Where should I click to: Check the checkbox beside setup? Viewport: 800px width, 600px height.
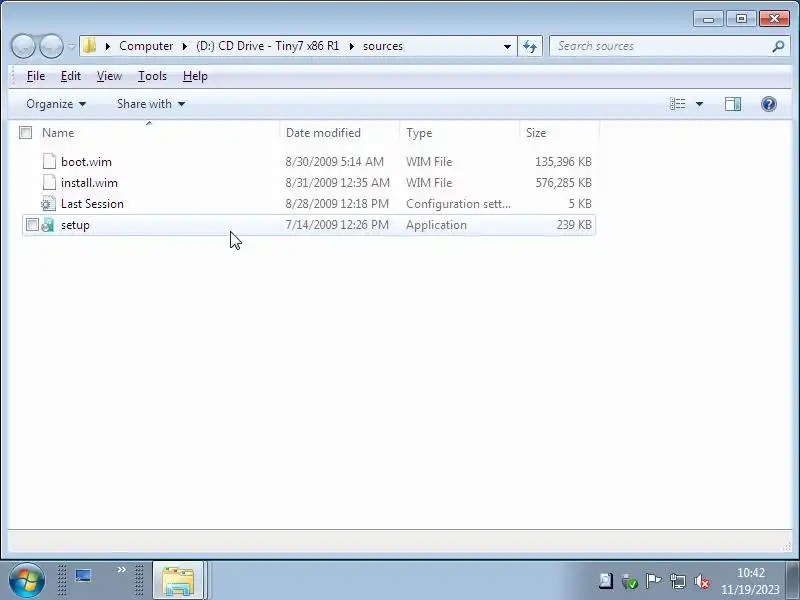[x=32, y=224]
